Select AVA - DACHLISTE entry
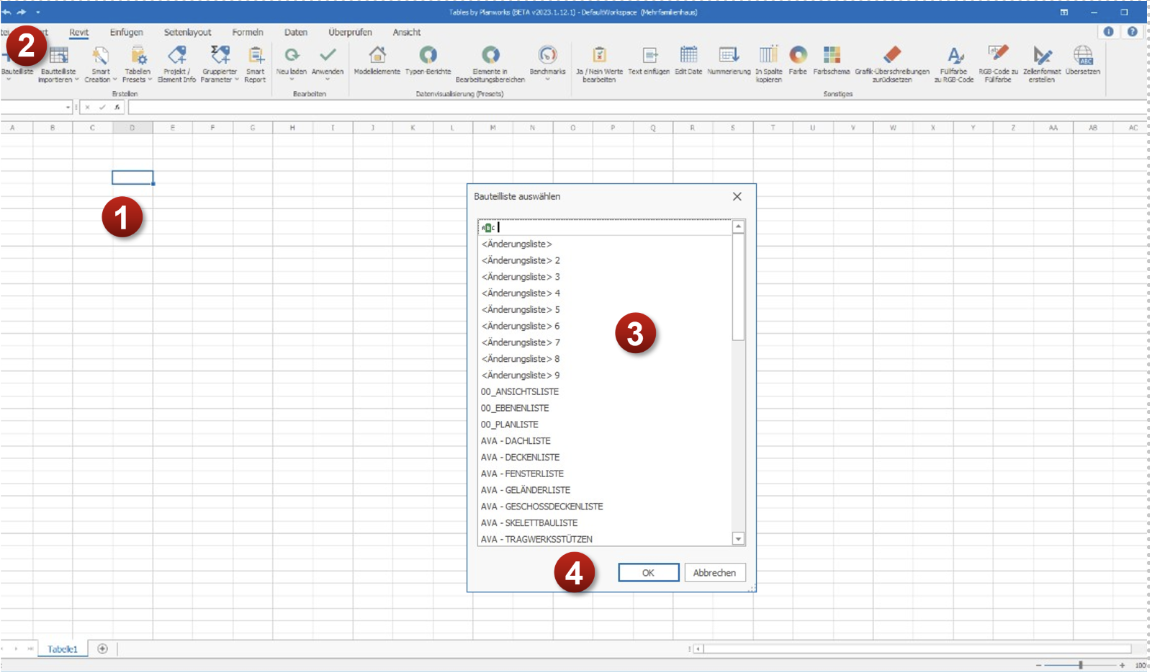The height and width of the screenshot is (672, 1150). click(x=516, y=441)
